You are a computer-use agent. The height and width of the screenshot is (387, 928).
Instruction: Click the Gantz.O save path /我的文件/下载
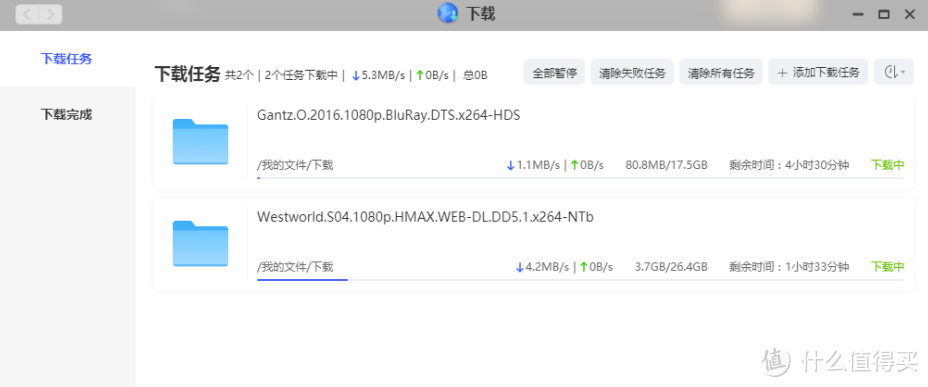click(295, 165)
